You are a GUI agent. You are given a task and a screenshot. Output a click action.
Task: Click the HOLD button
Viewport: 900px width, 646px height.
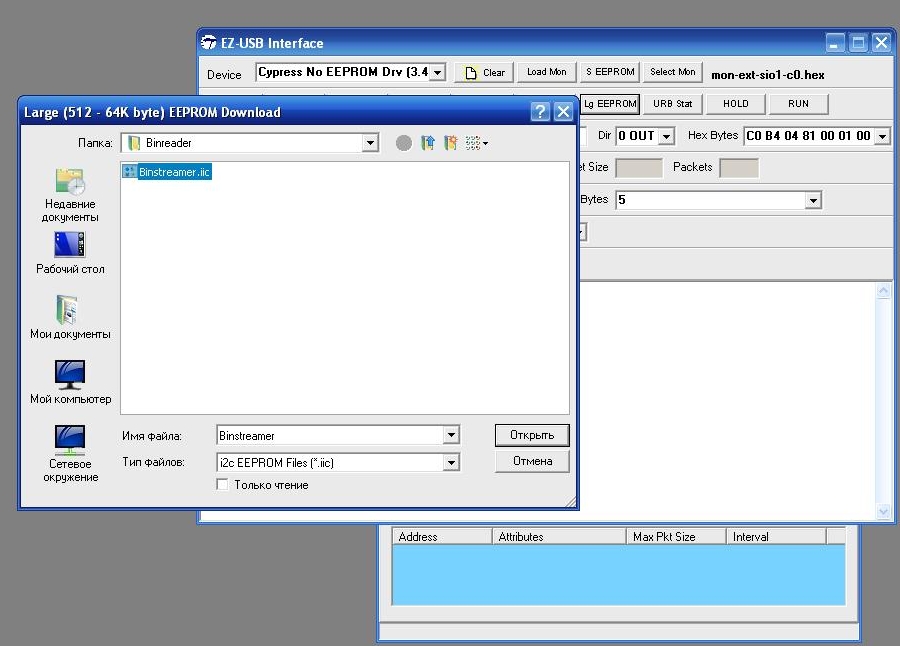coord(735,104)
